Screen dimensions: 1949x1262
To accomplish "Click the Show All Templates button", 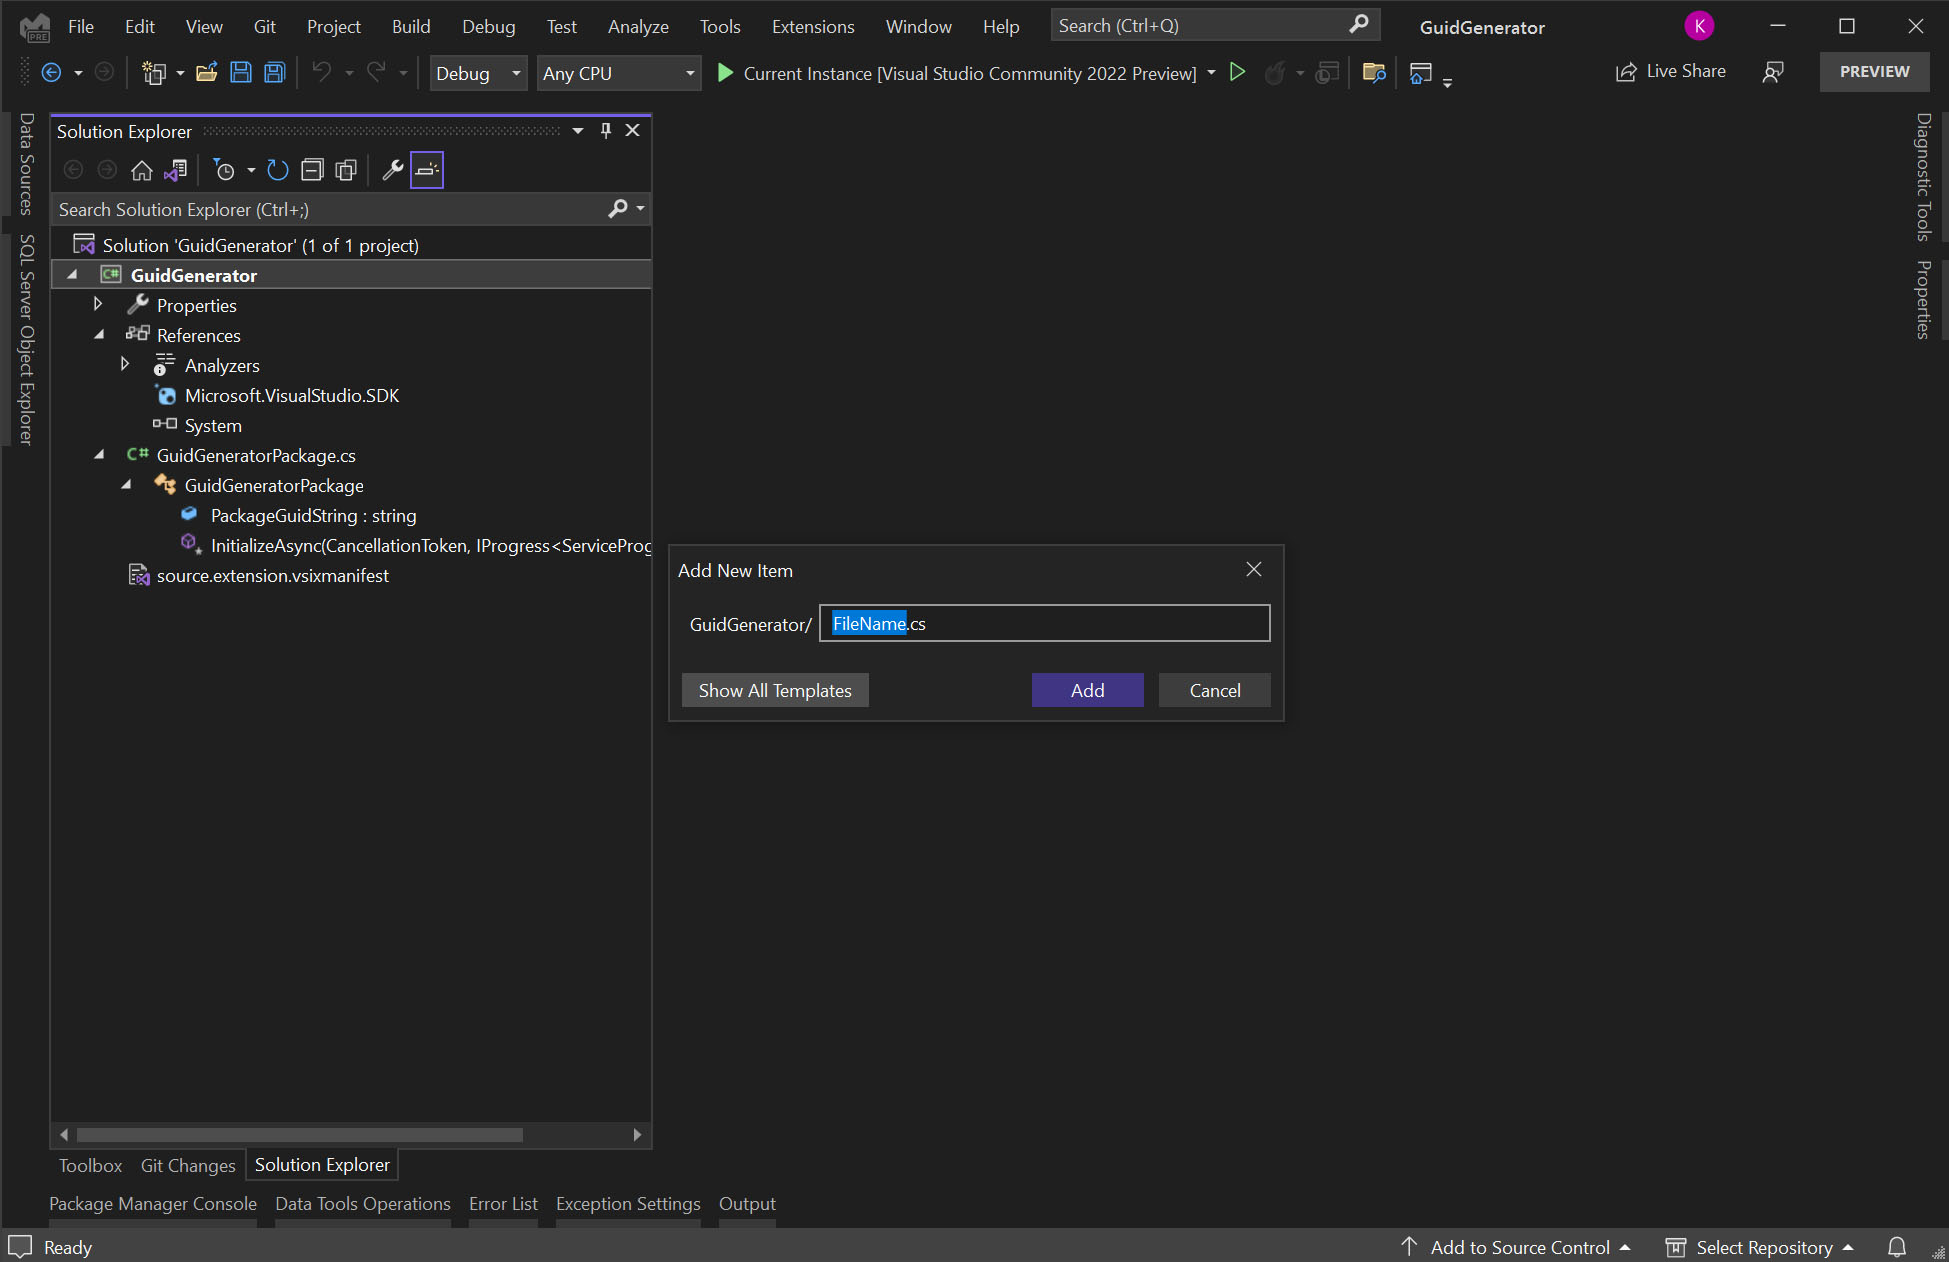I will (774, 690).
